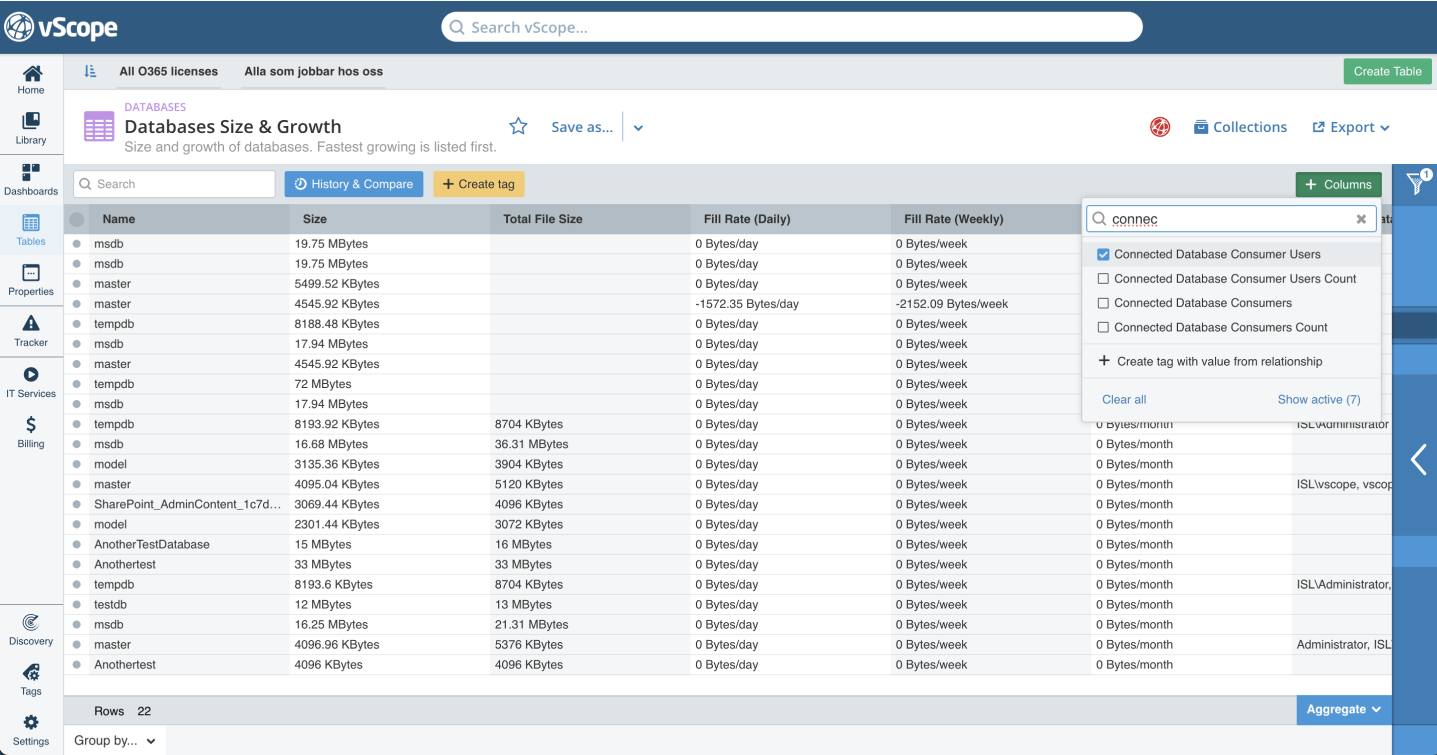Open the Save as dropdown arrow
This screenshot has height=755, width=1437.
point(638,128)
